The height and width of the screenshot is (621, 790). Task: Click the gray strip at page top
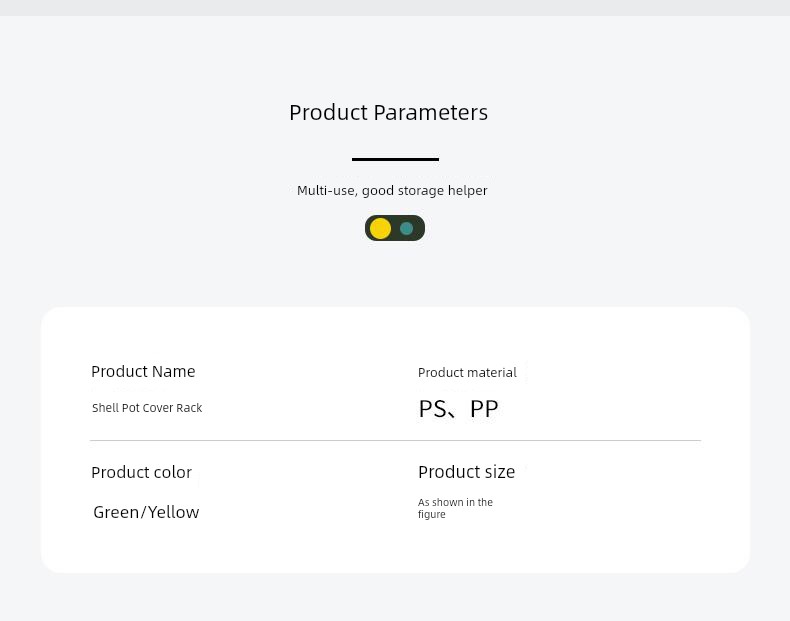click(x=395, y=7)
